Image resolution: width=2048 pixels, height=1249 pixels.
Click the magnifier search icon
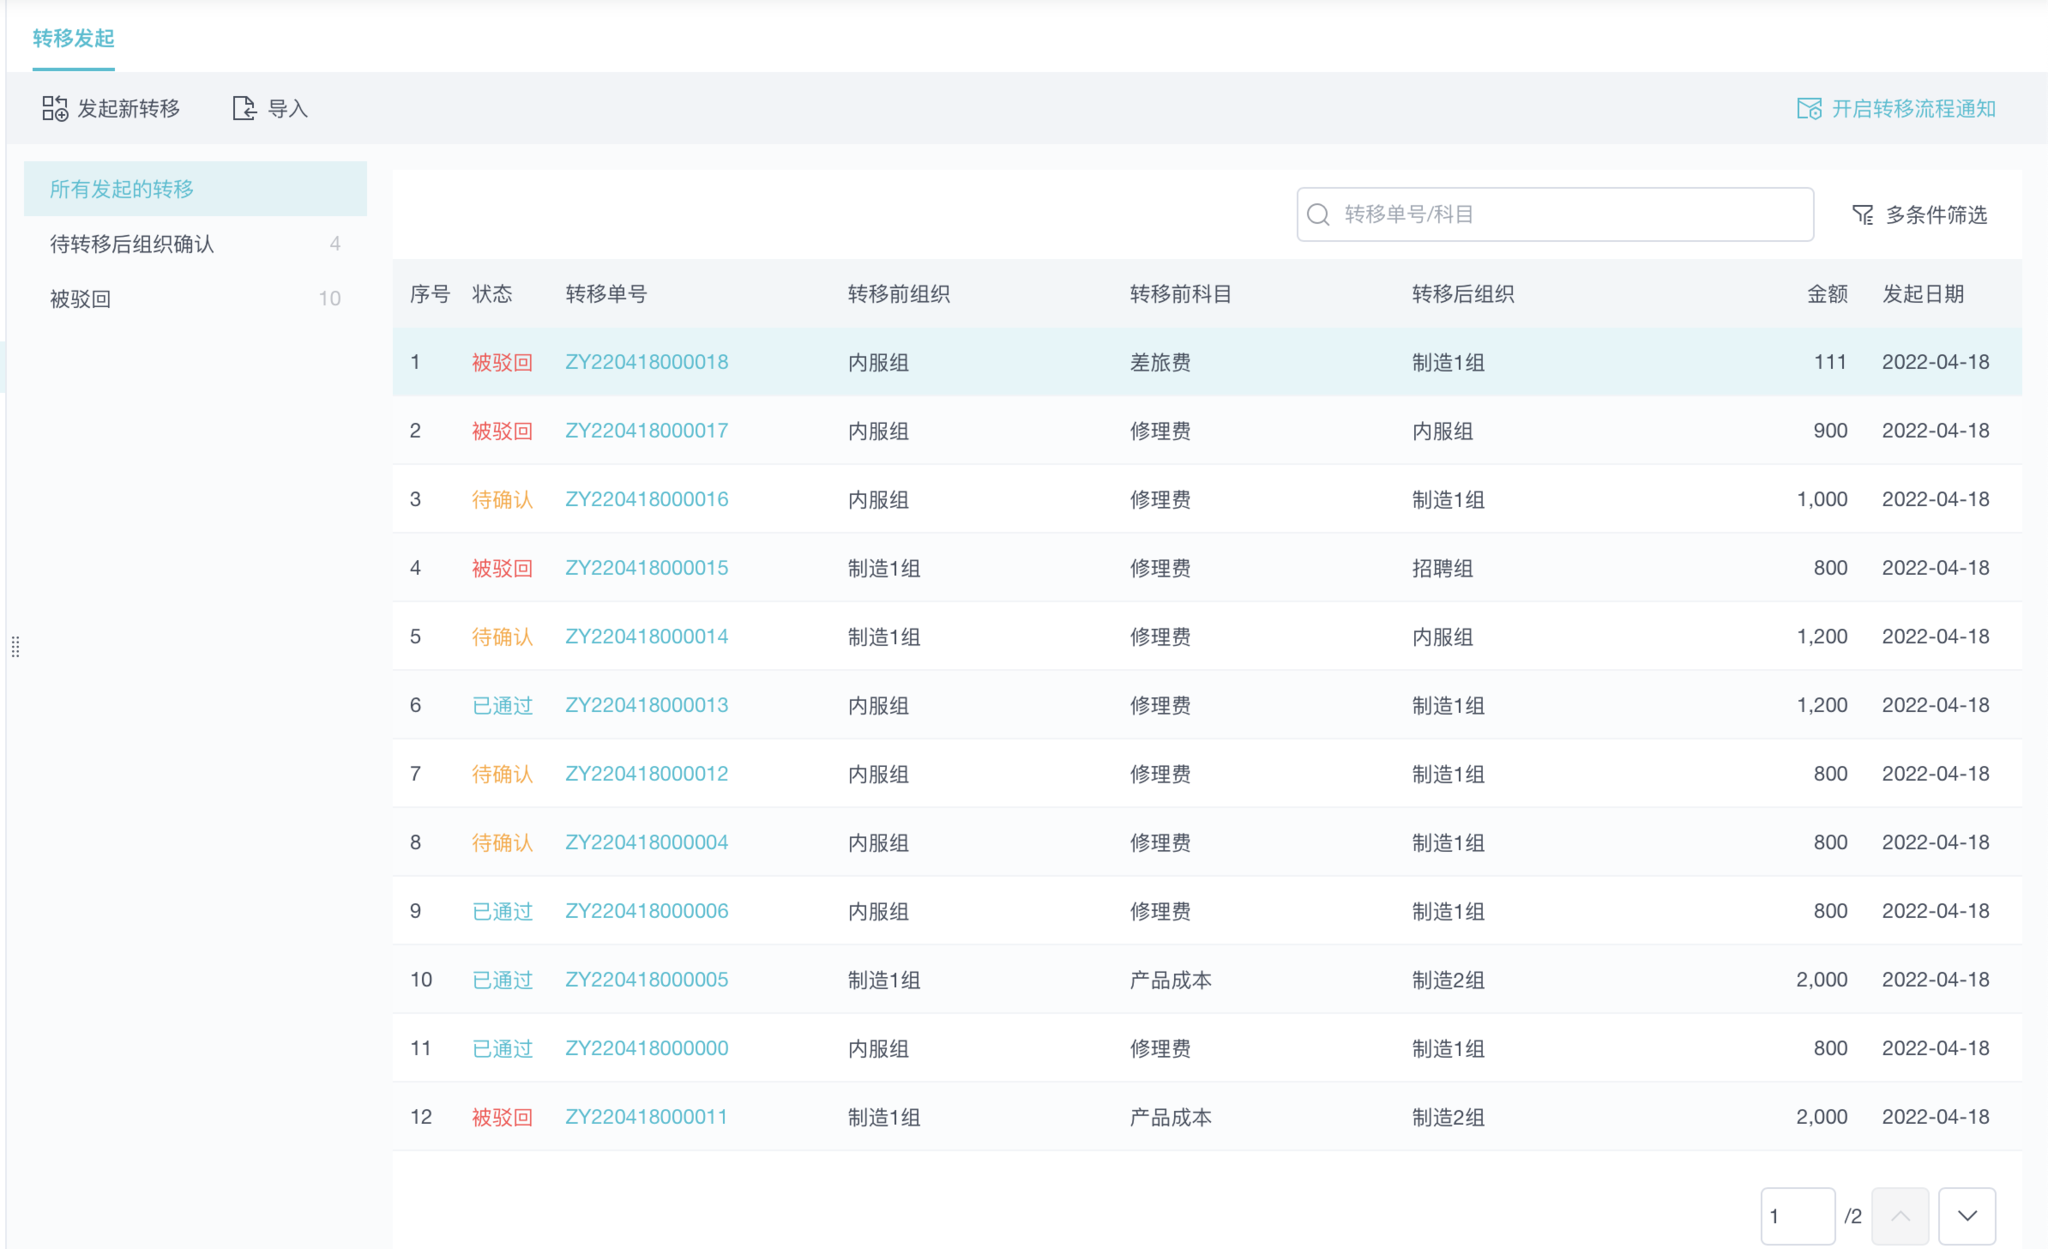[1318, 214]
